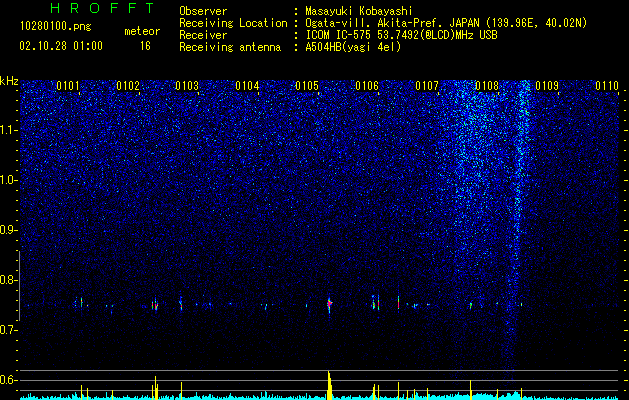This screenshot has width=629, height=400.
Task: Click the 0110 time marker
Action: [x=607, y=86]
